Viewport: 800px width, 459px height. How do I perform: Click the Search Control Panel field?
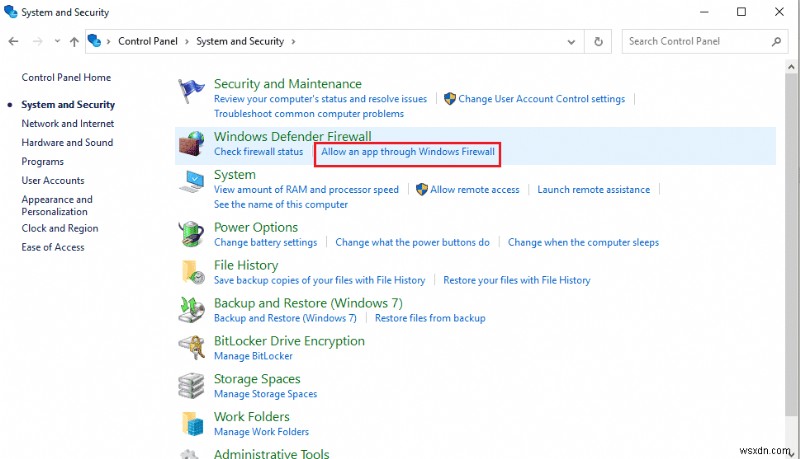point(697,42)
